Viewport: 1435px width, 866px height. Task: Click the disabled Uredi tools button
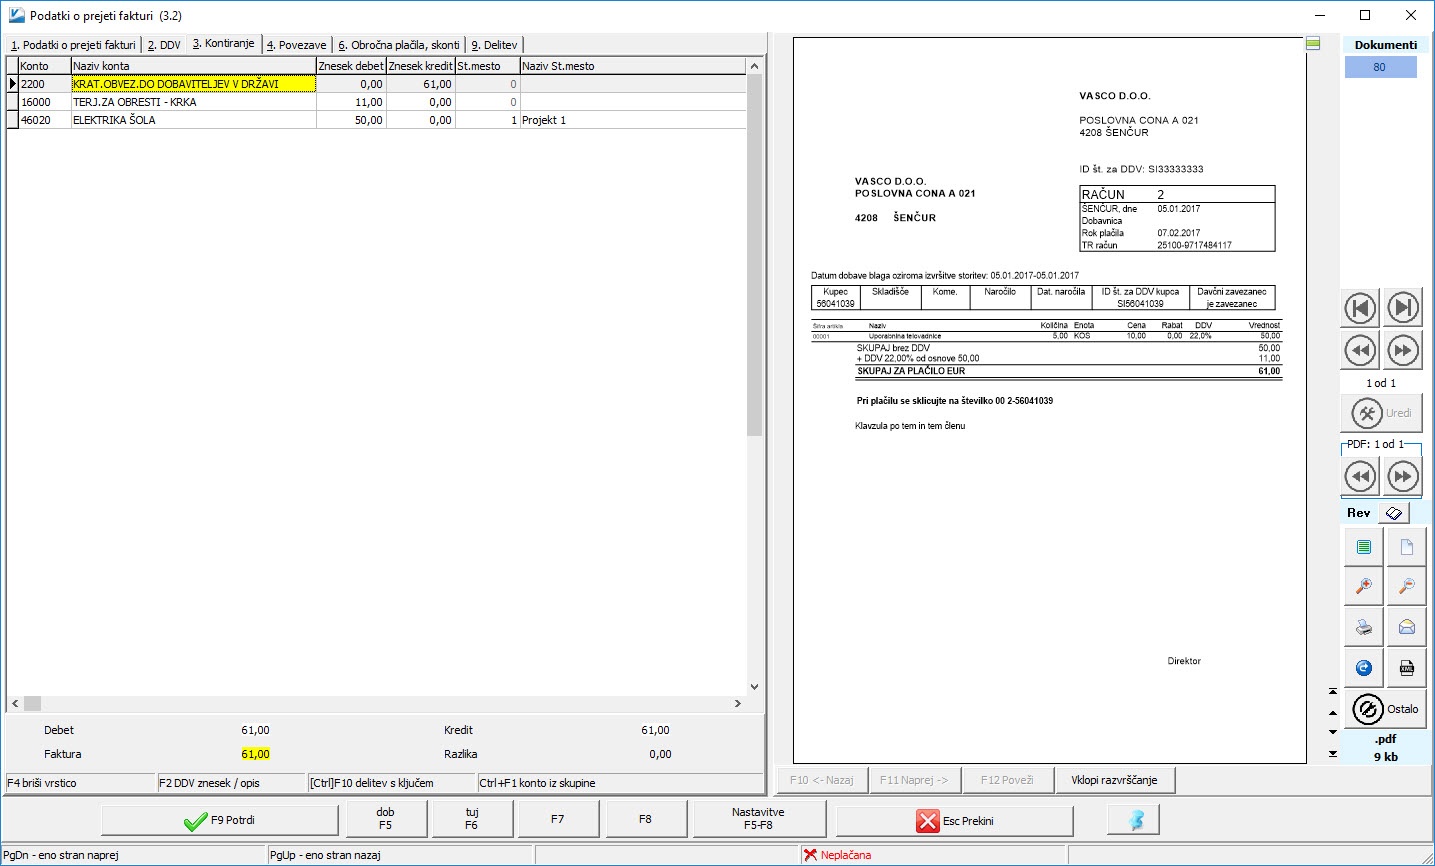pyautogui.click(x=1381, y=413)
